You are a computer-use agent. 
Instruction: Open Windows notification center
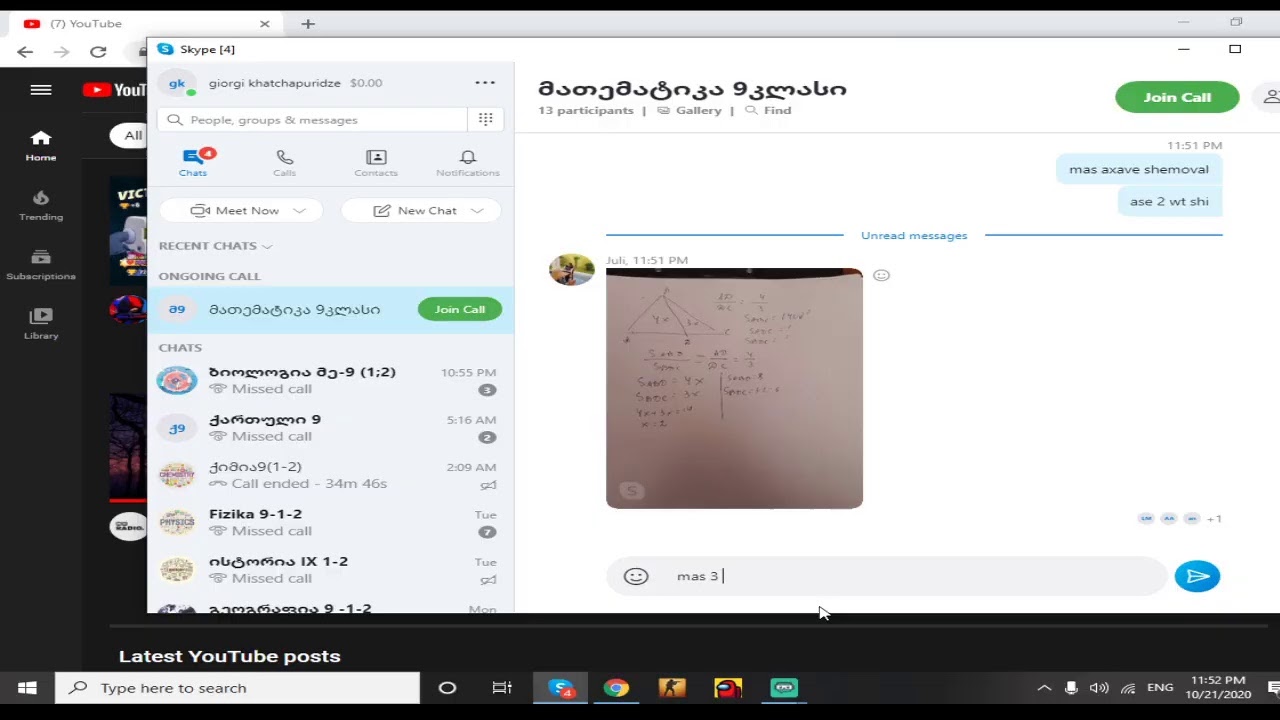point(1273,688)
